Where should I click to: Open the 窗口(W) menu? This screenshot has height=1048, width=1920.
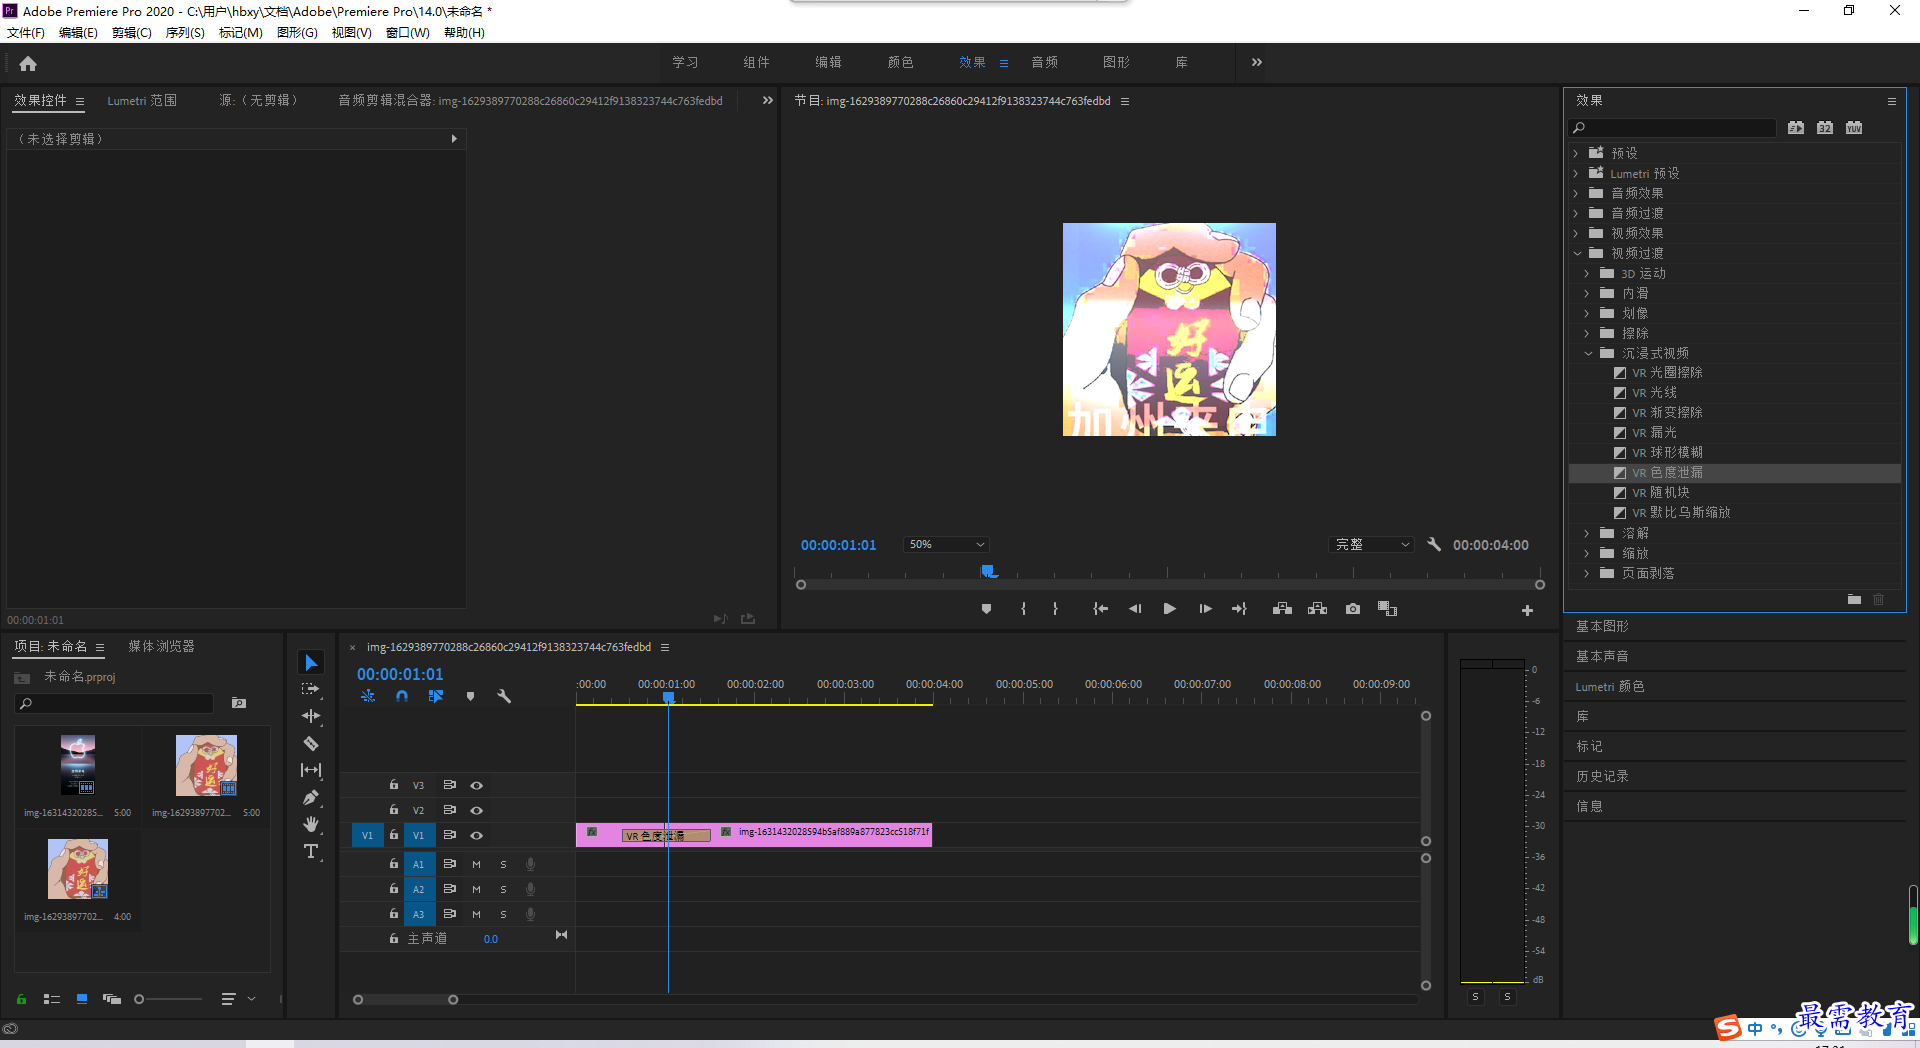(x=407, y=33)
